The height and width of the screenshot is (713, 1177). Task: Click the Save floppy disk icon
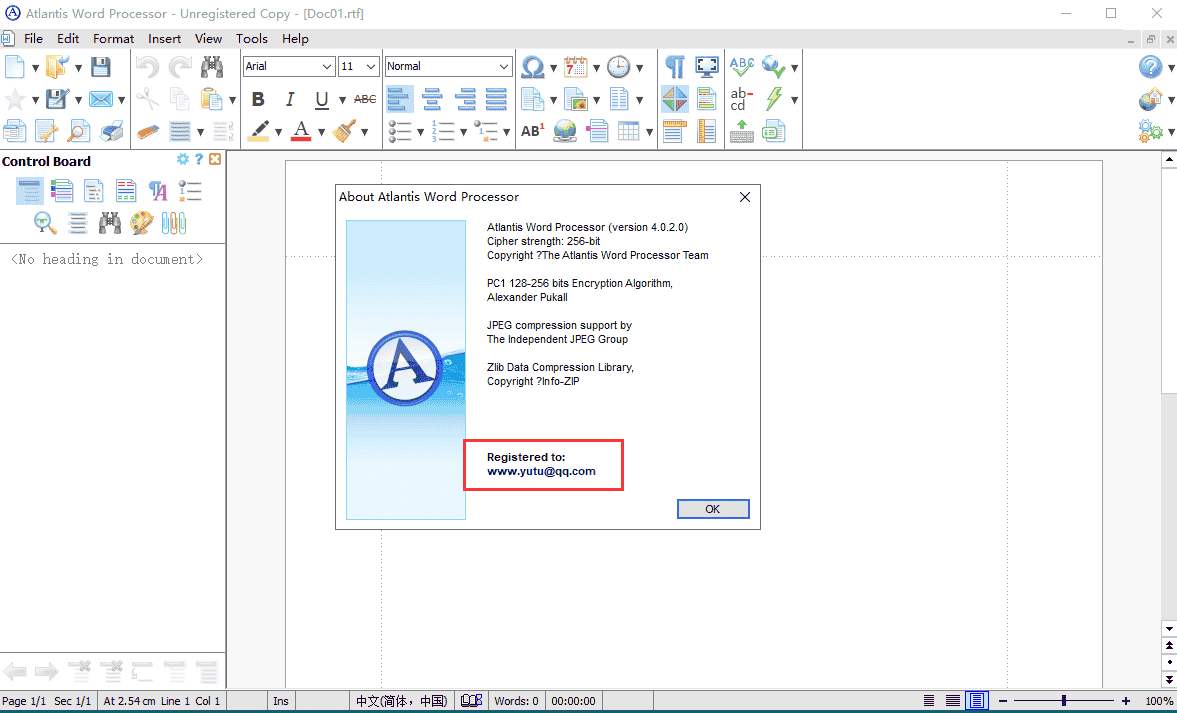coord(100,67)
